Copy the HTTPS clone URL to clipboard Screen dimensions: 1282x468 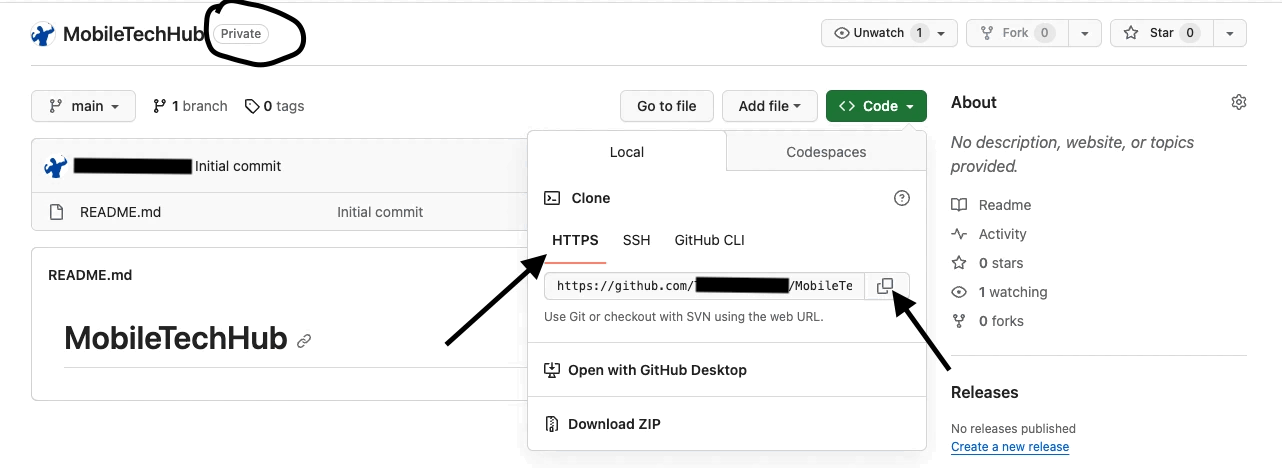pos(885,286)
